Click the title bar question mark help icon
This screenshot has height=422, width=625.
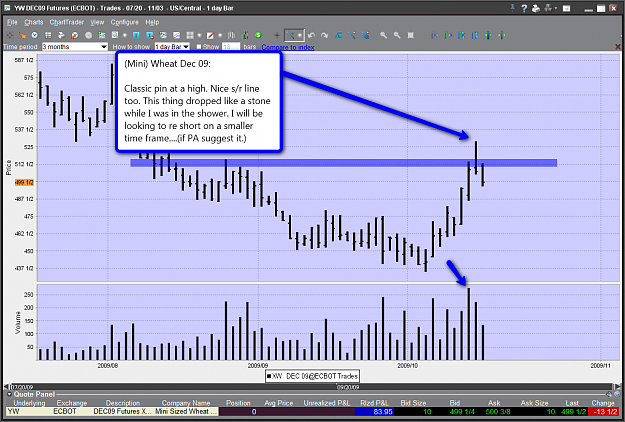tap(525, 8)
